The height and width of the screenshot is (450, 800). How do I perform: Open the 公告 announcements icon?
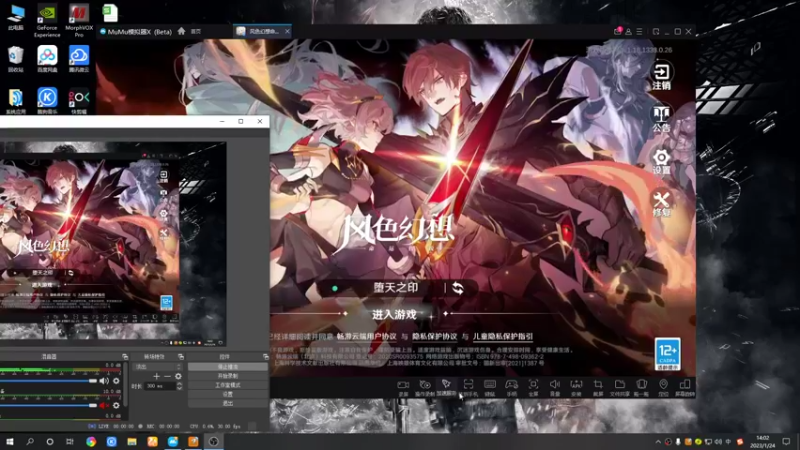point(661,119)
